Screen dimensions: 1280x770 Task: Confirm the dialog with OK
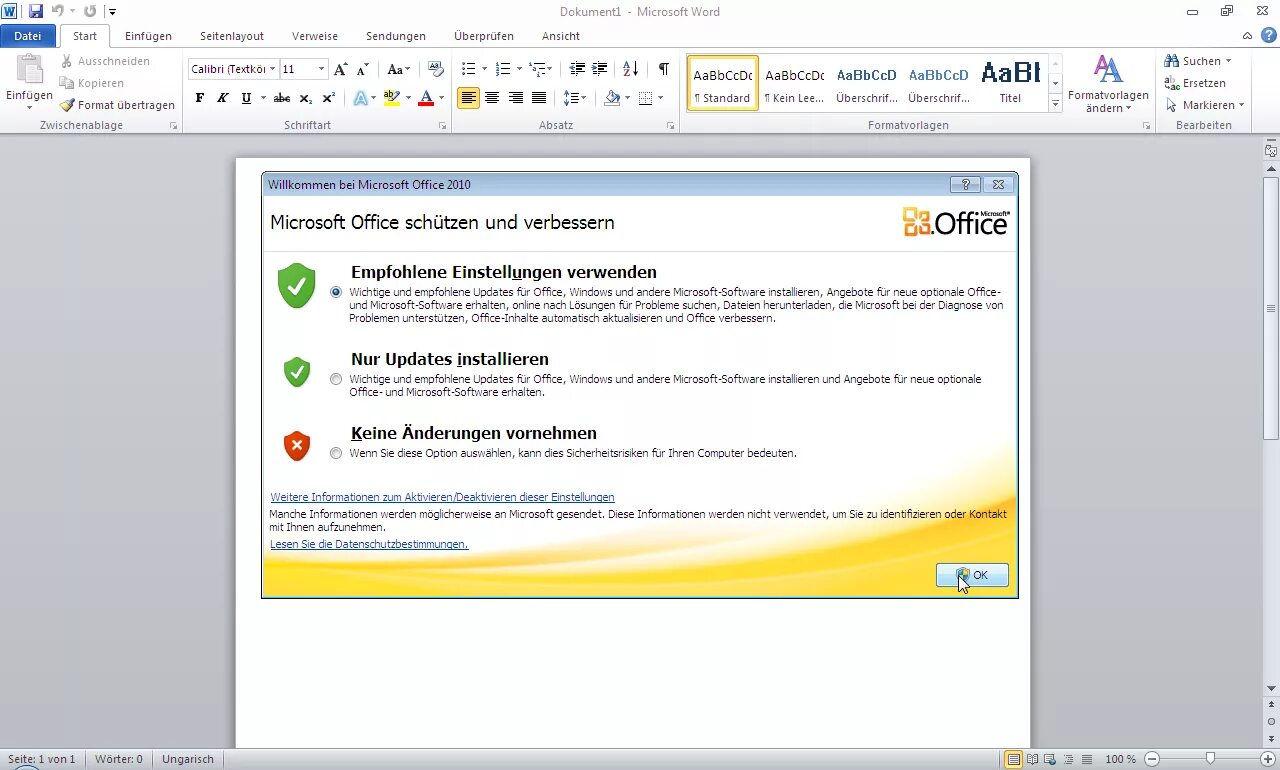coord(972,575)
